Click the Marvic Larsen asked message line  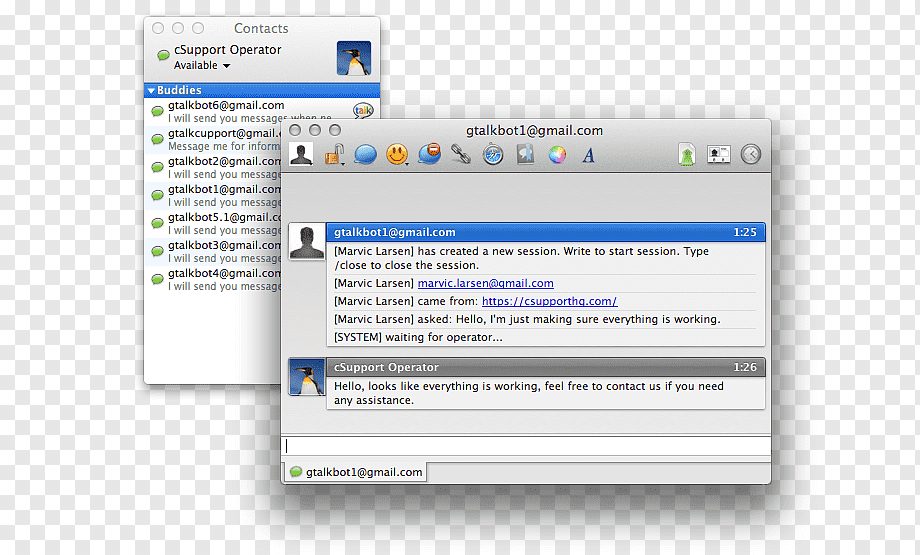pyautogui.click(x=527, y=319)
